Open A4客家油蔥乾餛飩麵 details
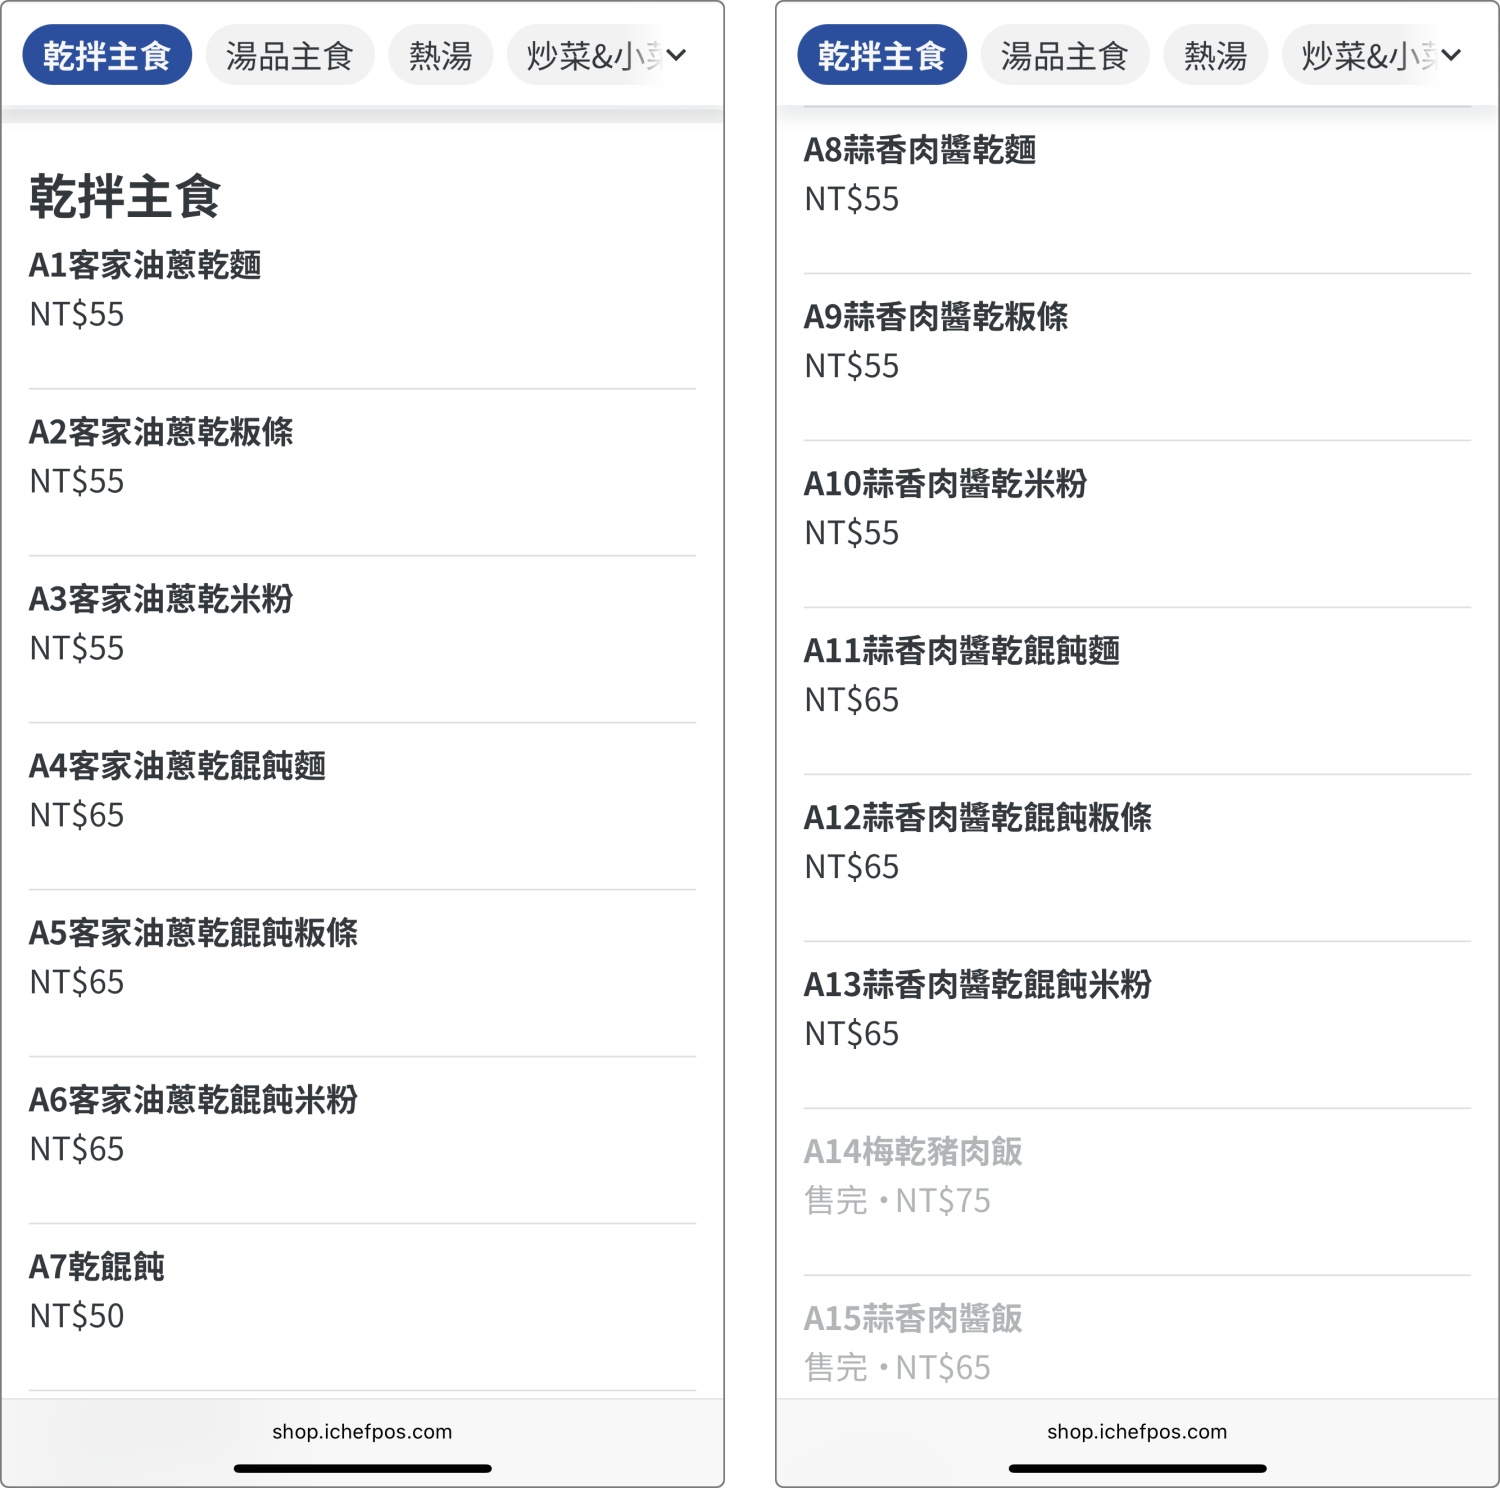Screen dimensions: 1500x1488 (178, 767)
